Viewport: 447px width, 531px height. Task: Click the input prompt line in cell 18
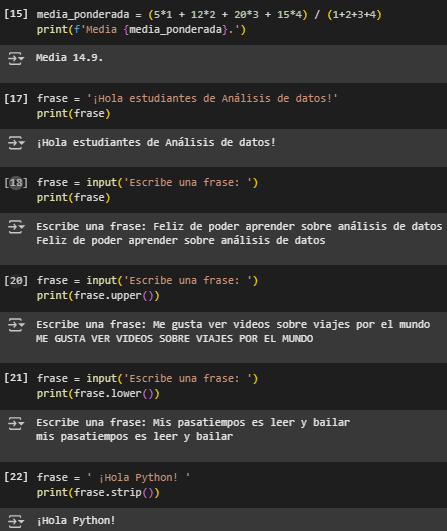[x=147, y=183]
